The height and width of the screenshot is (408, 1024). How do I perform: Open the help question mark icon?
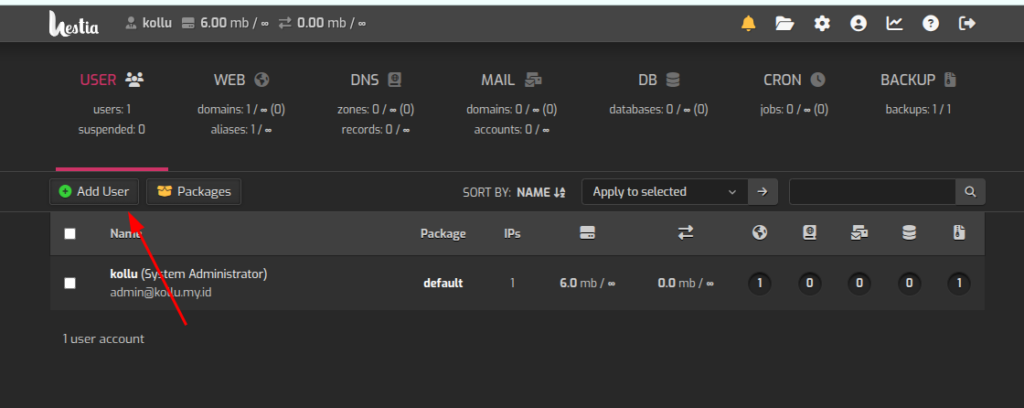point(930,24)
